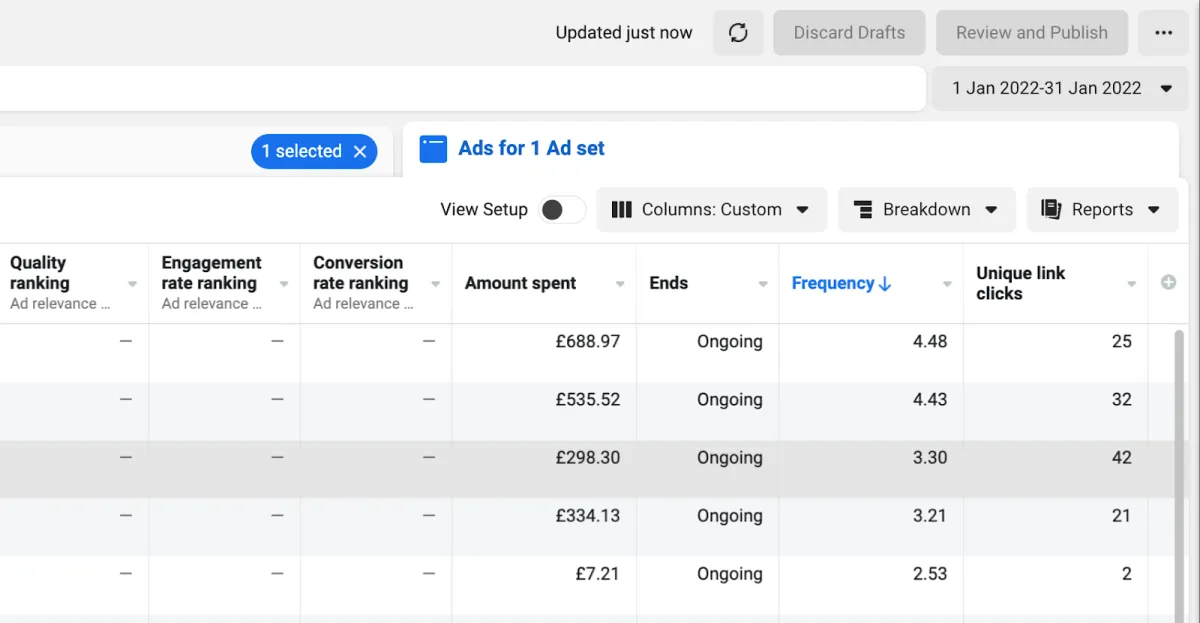Viewport: 1200px width, 623px height.
Task: Click the frequency value 4.48
Action: pyautogui.click(x=930, y=341)
